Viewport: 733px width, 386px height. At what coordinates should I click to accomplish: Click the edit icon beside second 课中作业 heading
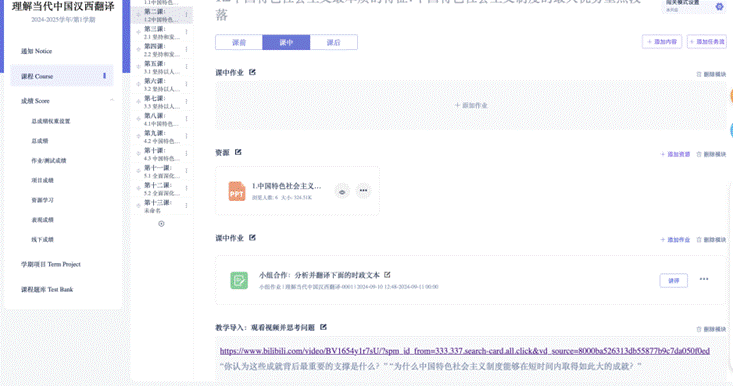pyautogui.click(x=252, y=237)
